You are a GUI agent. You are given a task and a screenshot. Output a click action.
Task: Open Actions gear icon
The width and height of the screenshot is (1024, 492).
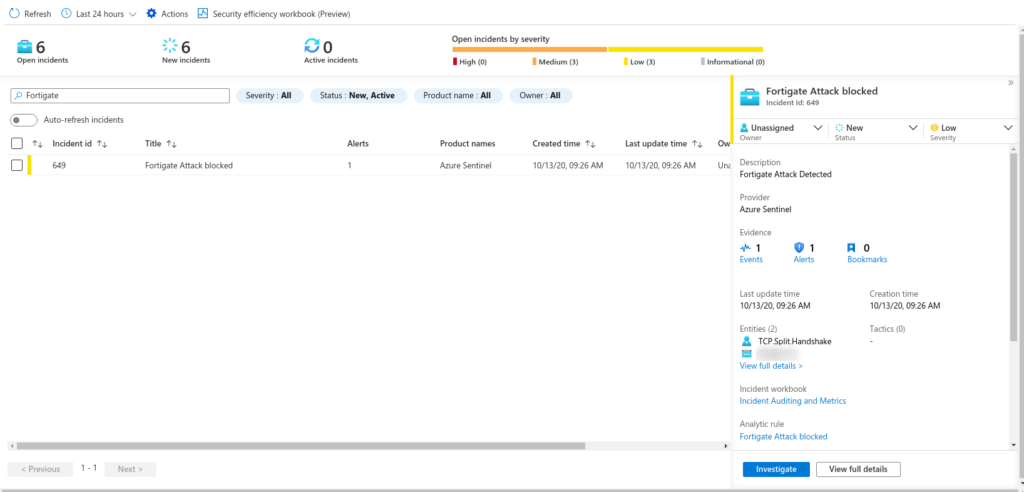pyautogui.click(x=152, y=14)
